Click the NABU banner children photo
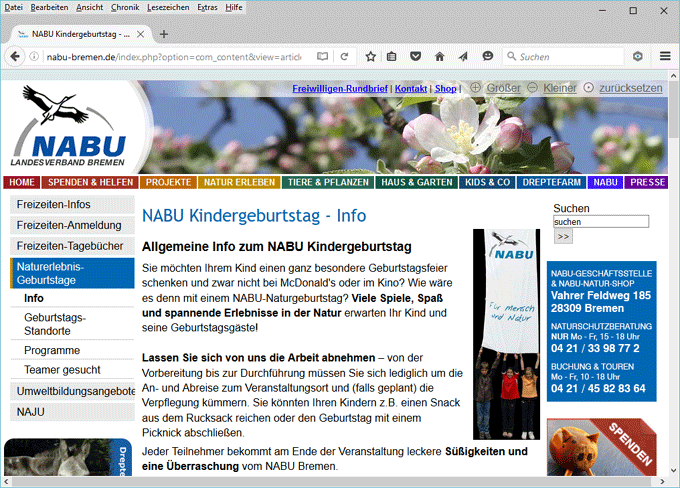 (x=506, y=334)
